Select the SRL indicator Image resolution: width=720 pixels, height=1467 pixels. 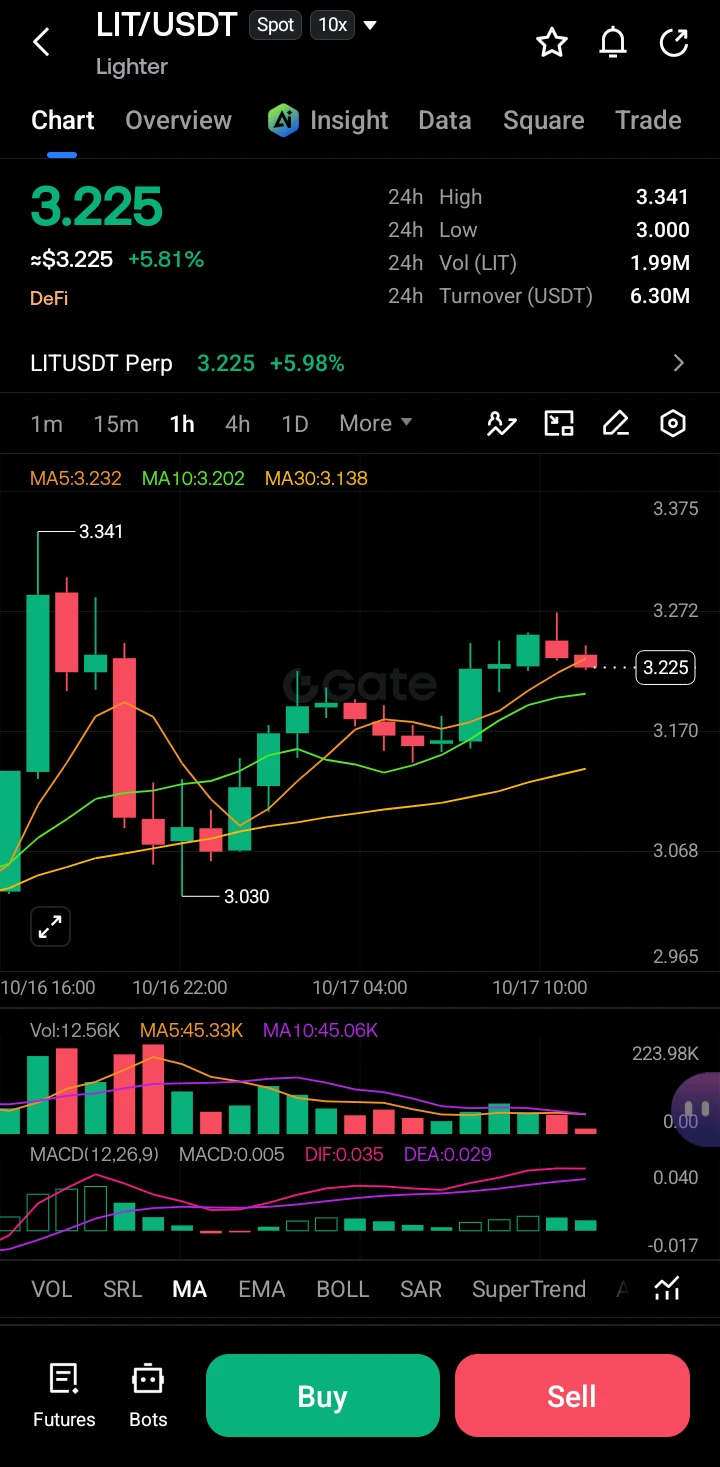click(123, 1289)
